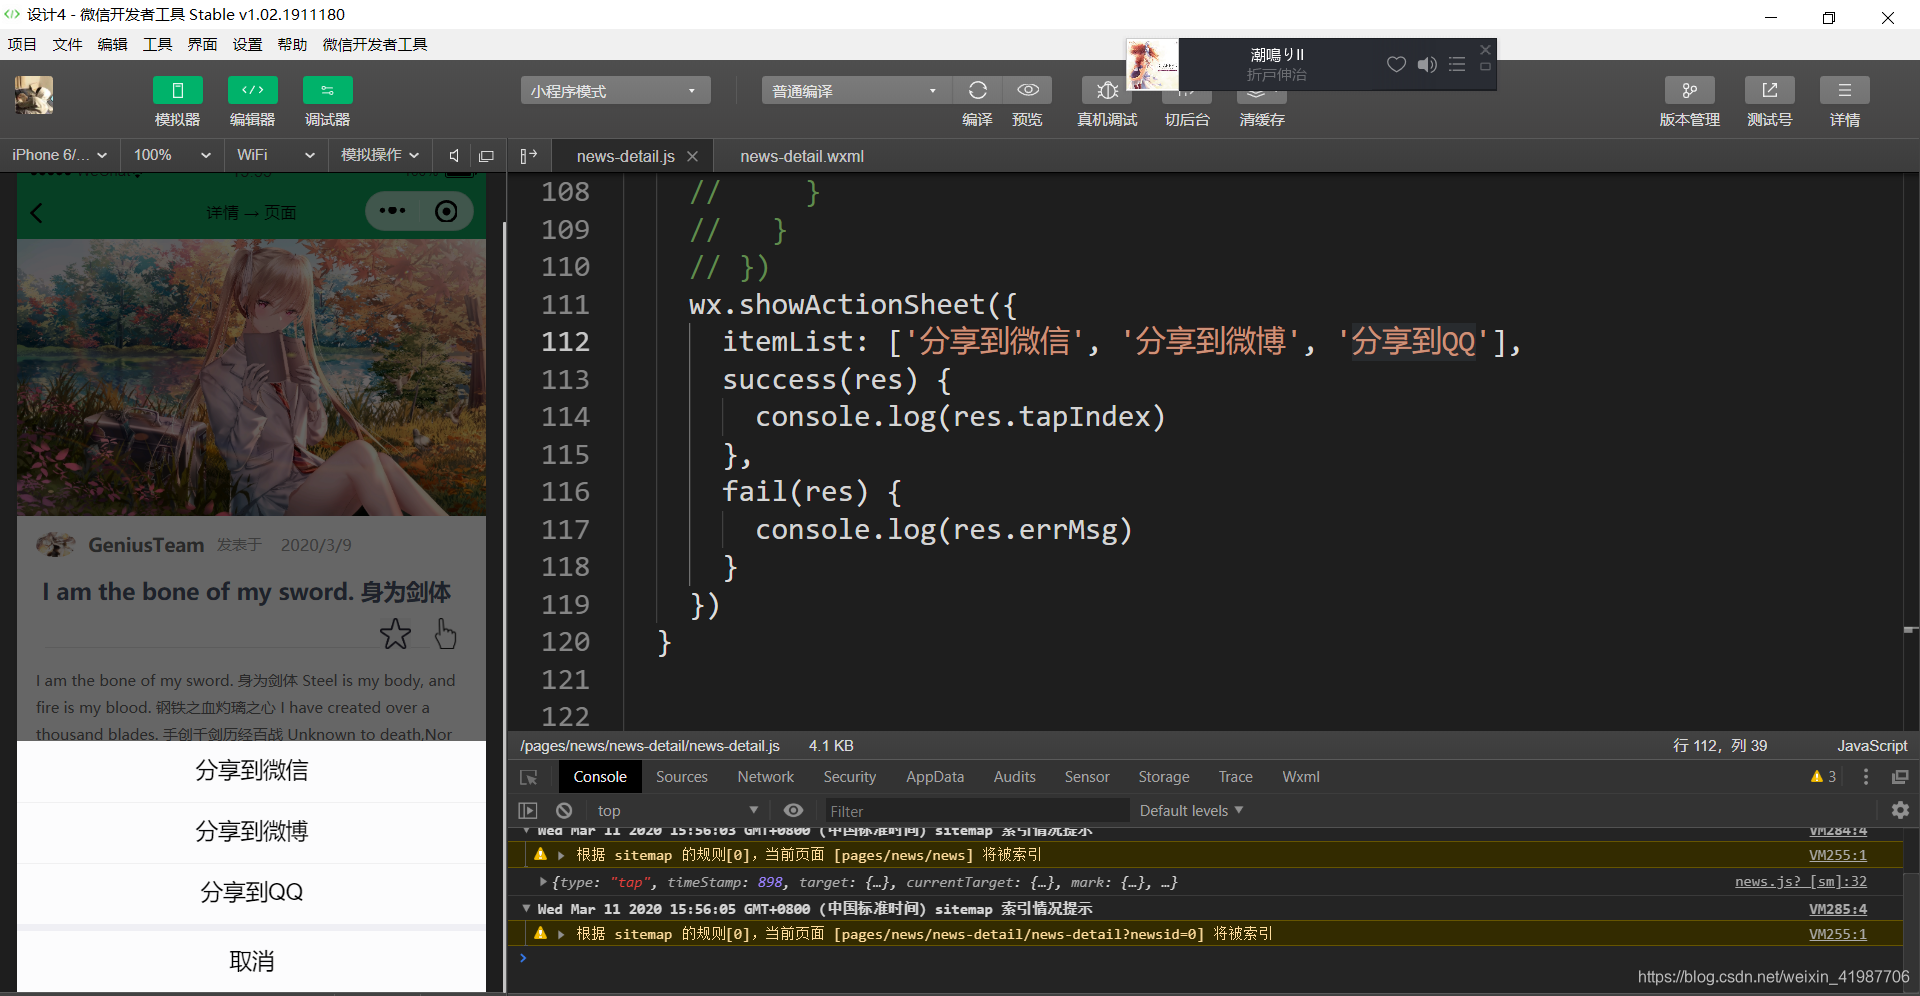Open the 100% zoom dropdown
Image resolution: width=1920 pixels, height=996 pixels.
click(x=172, y=155)
